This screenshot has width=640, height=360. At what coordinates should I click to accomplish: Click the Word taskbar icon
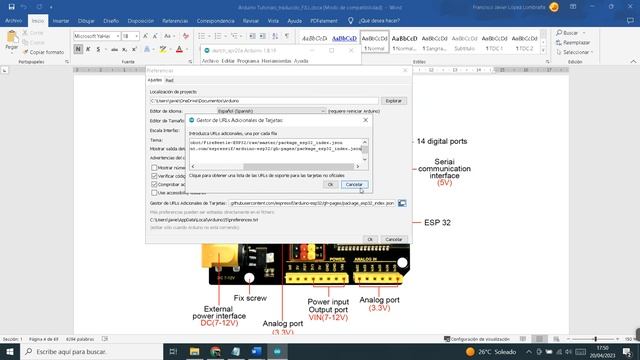256,351
